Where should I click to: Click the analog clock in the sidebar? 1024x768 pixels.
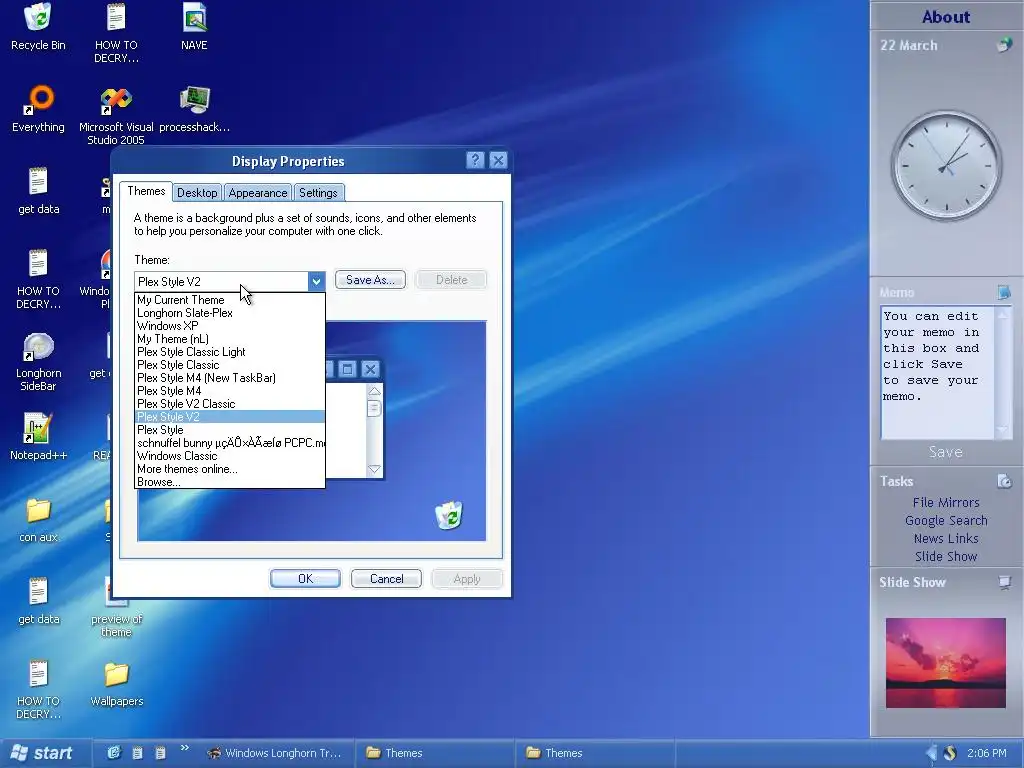point(946,165)
